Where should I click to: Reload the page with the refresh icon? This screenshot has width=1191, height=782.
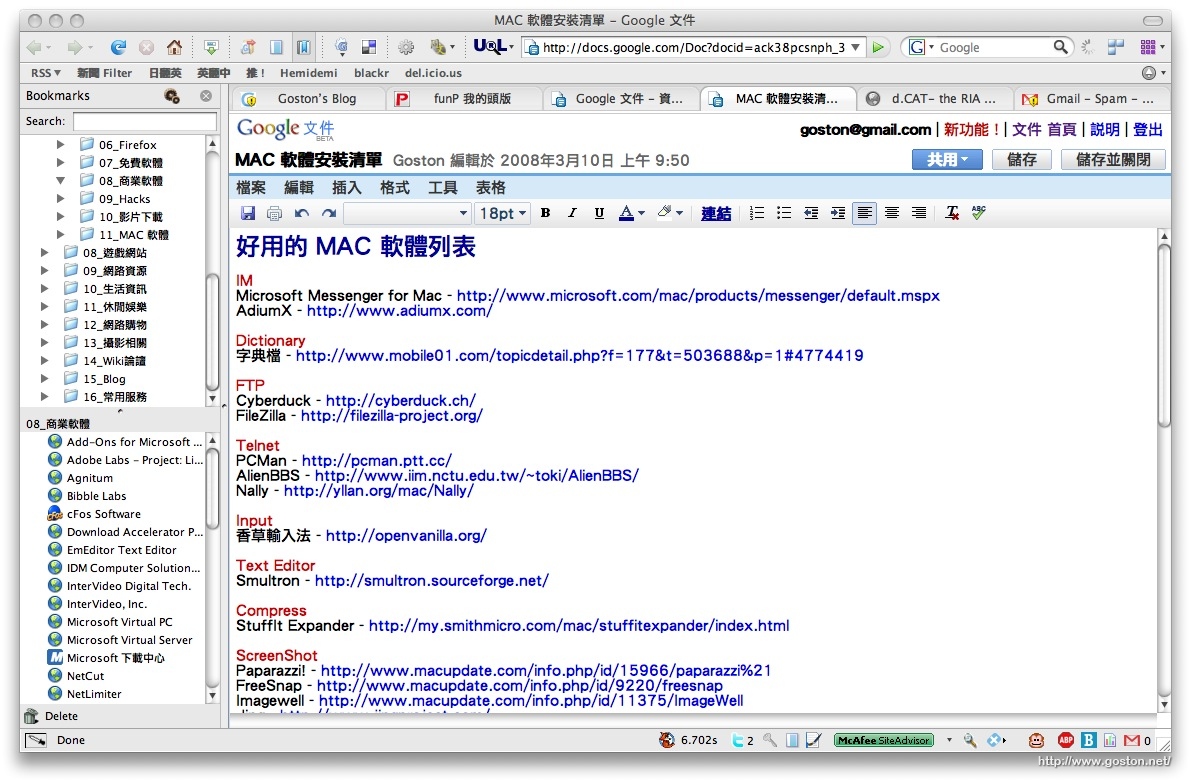118,47
